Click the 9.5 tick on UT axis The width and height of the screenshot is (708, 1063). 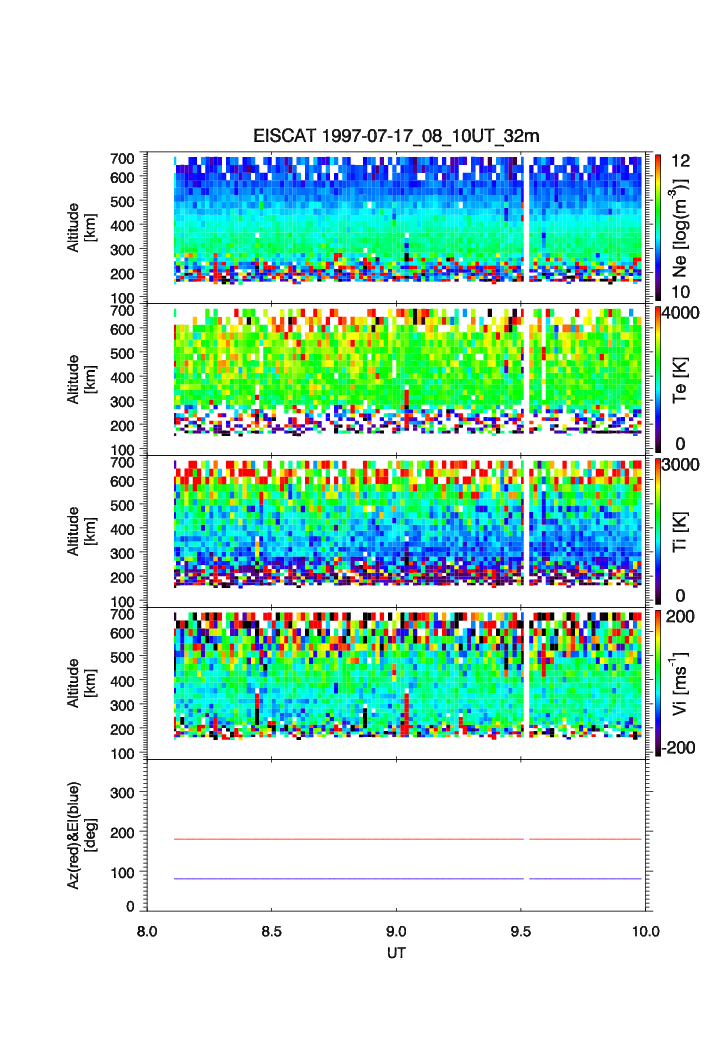(x=521, y=931)
